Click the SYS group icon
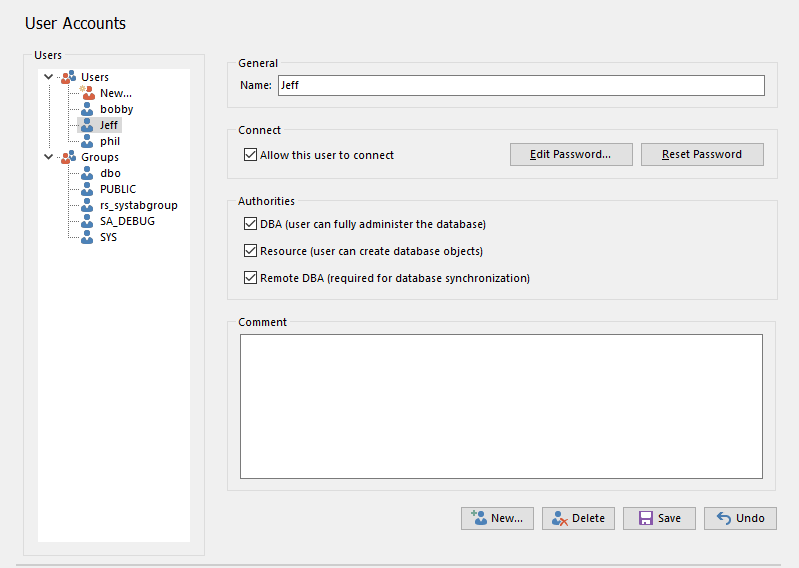 (88, 237)
